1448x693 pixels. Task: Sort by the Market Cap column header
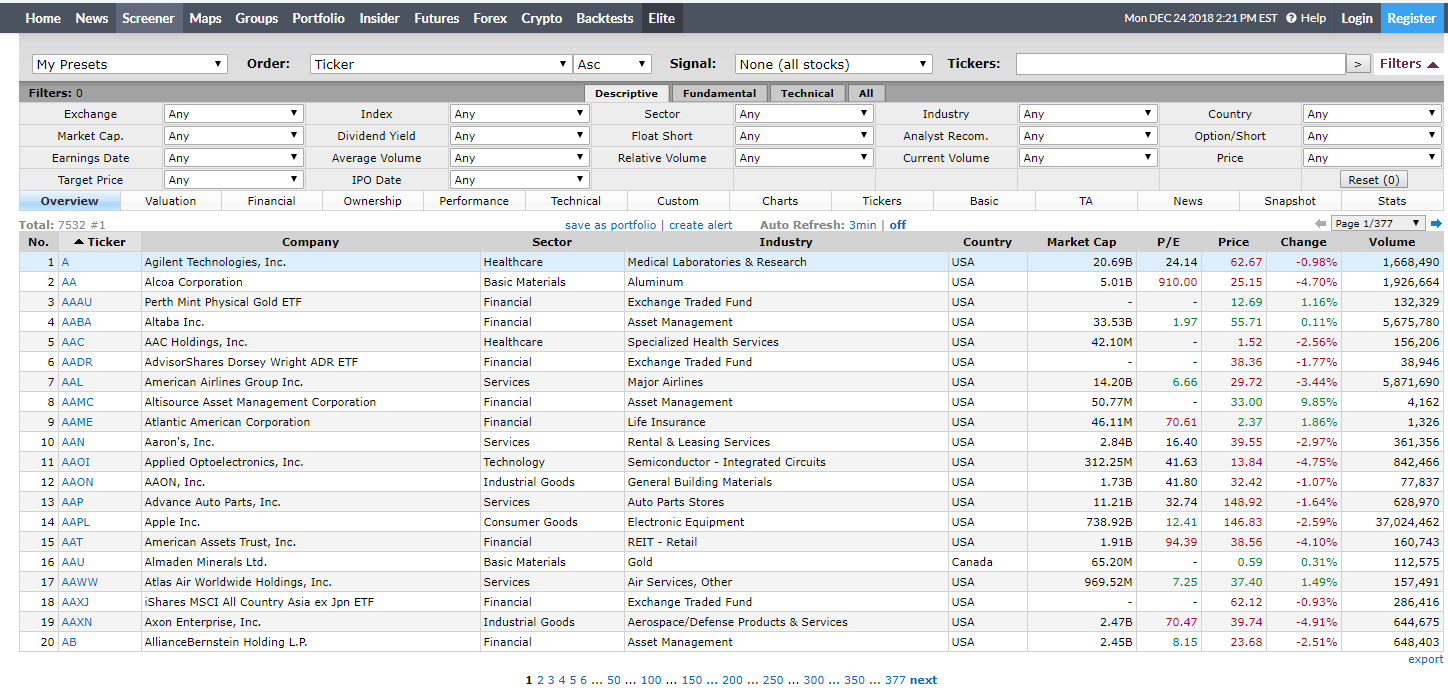(1081, 242)
